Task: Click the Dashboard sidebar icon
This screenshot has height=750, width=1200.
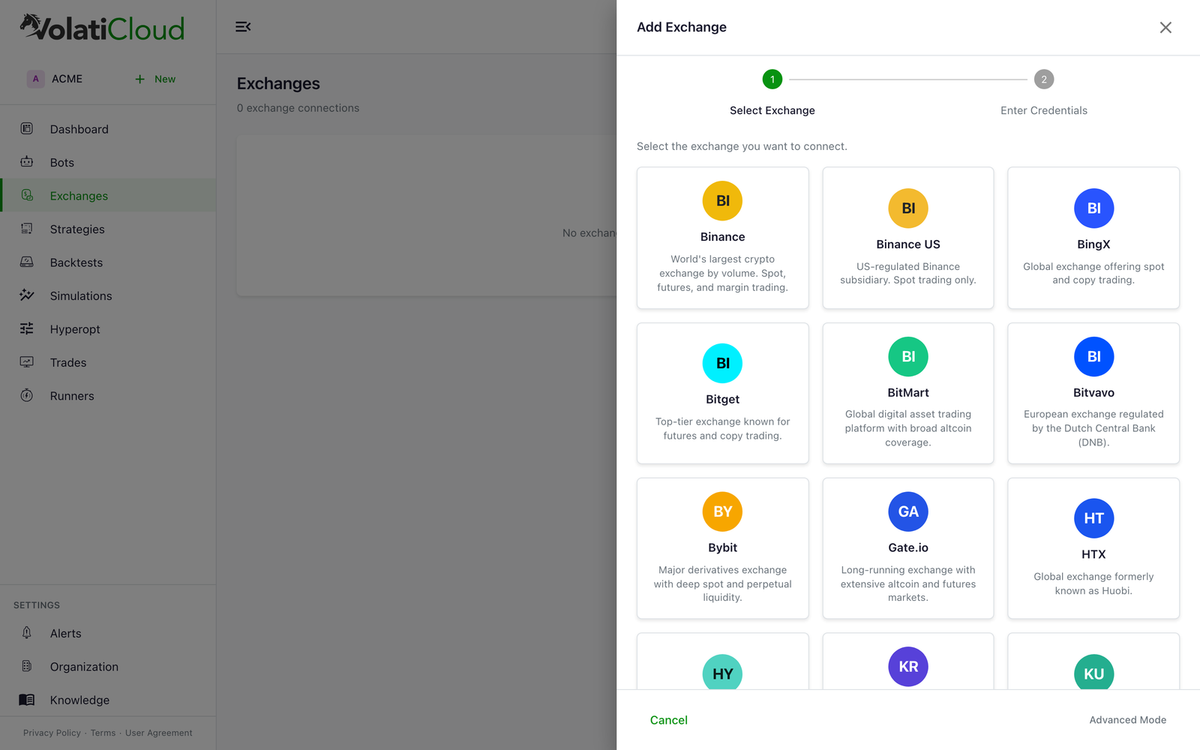Action: [27, 129]
